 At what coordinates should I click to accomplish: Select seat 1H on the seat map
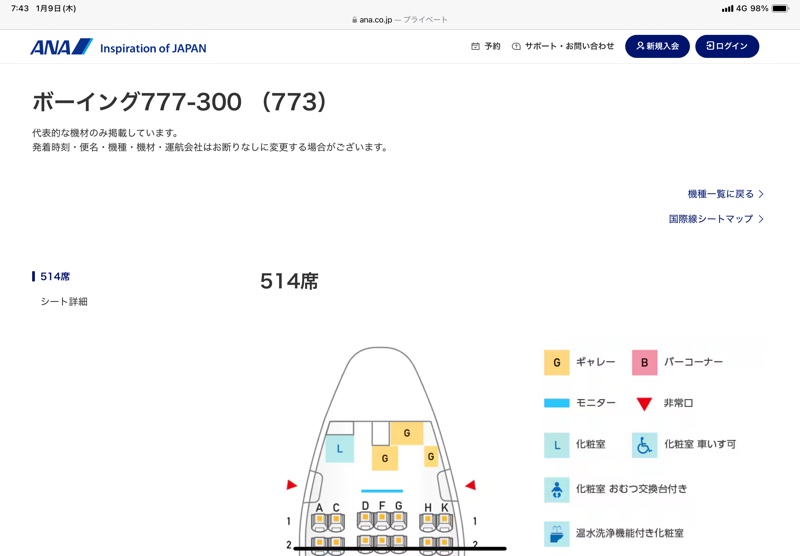click(428, 521)
